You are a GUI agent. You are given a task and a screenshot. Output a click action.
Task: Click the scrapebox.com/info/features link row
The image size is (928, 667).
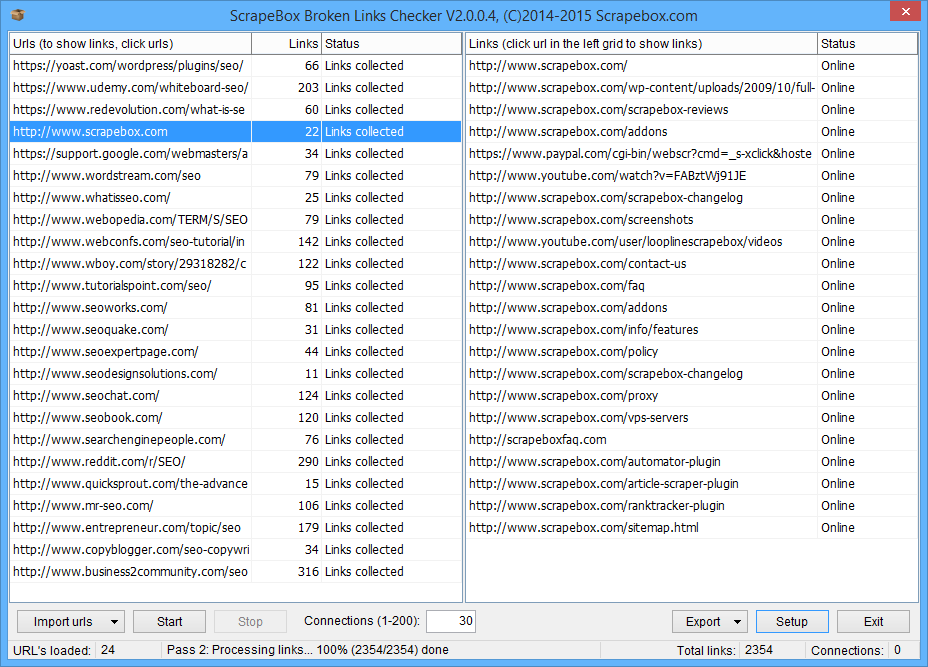(691, 330)
